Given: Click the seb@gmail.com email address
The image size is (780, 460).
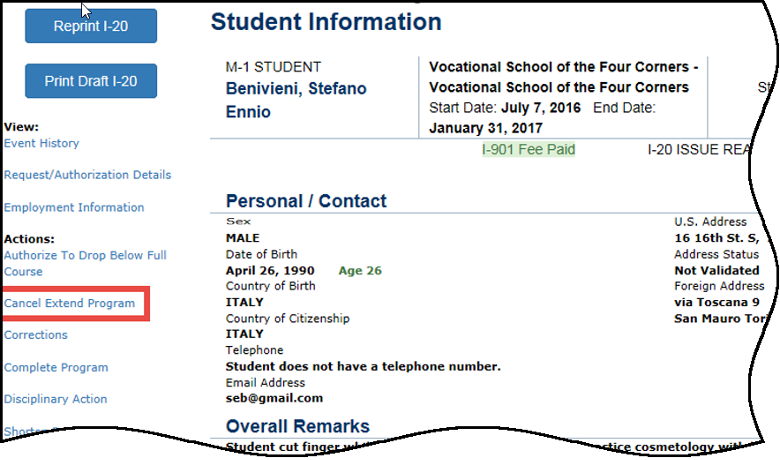Looking at the screenshot, I should point(274,398).
